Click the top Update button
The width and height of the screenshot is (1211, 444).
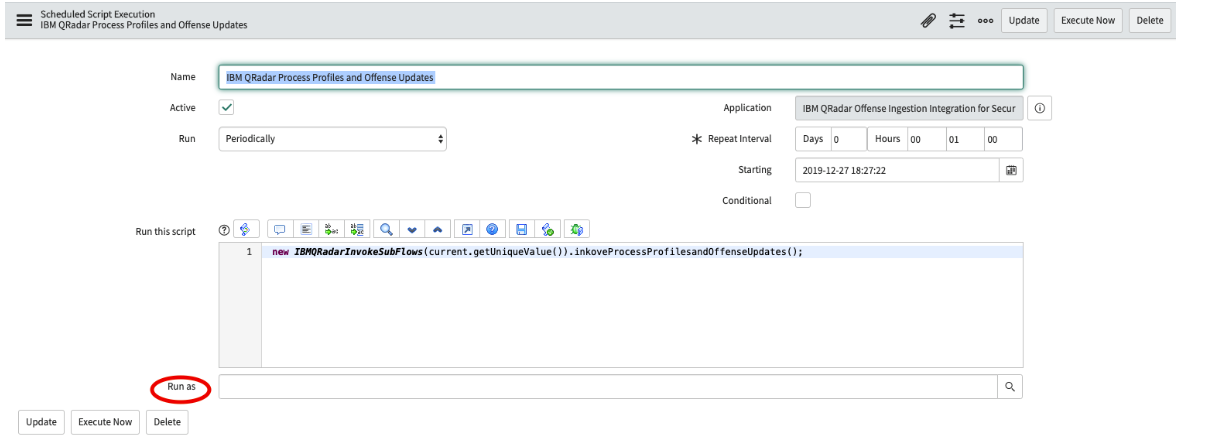pos(1023,20)
